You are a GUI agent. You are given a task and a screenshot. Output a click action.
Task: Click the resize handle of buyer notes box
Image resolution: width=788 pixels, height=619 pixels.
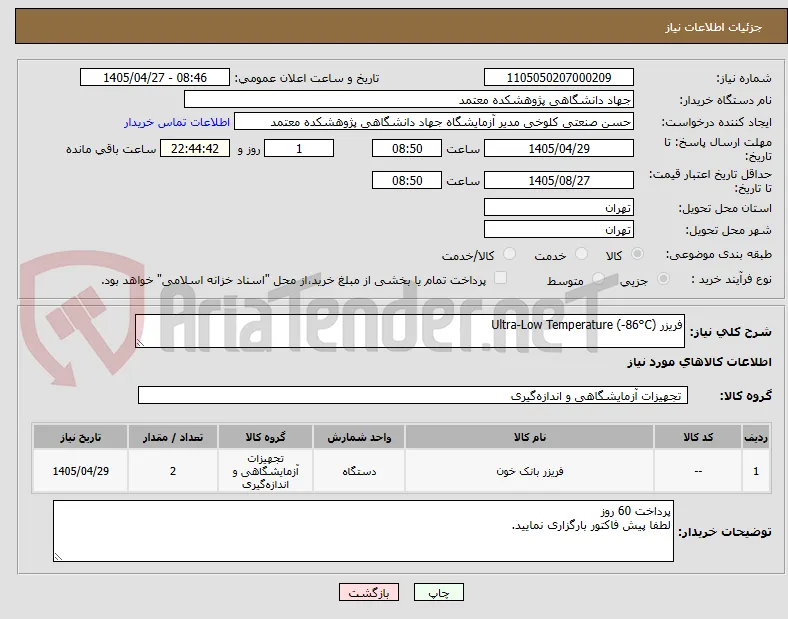click(58, 556)
